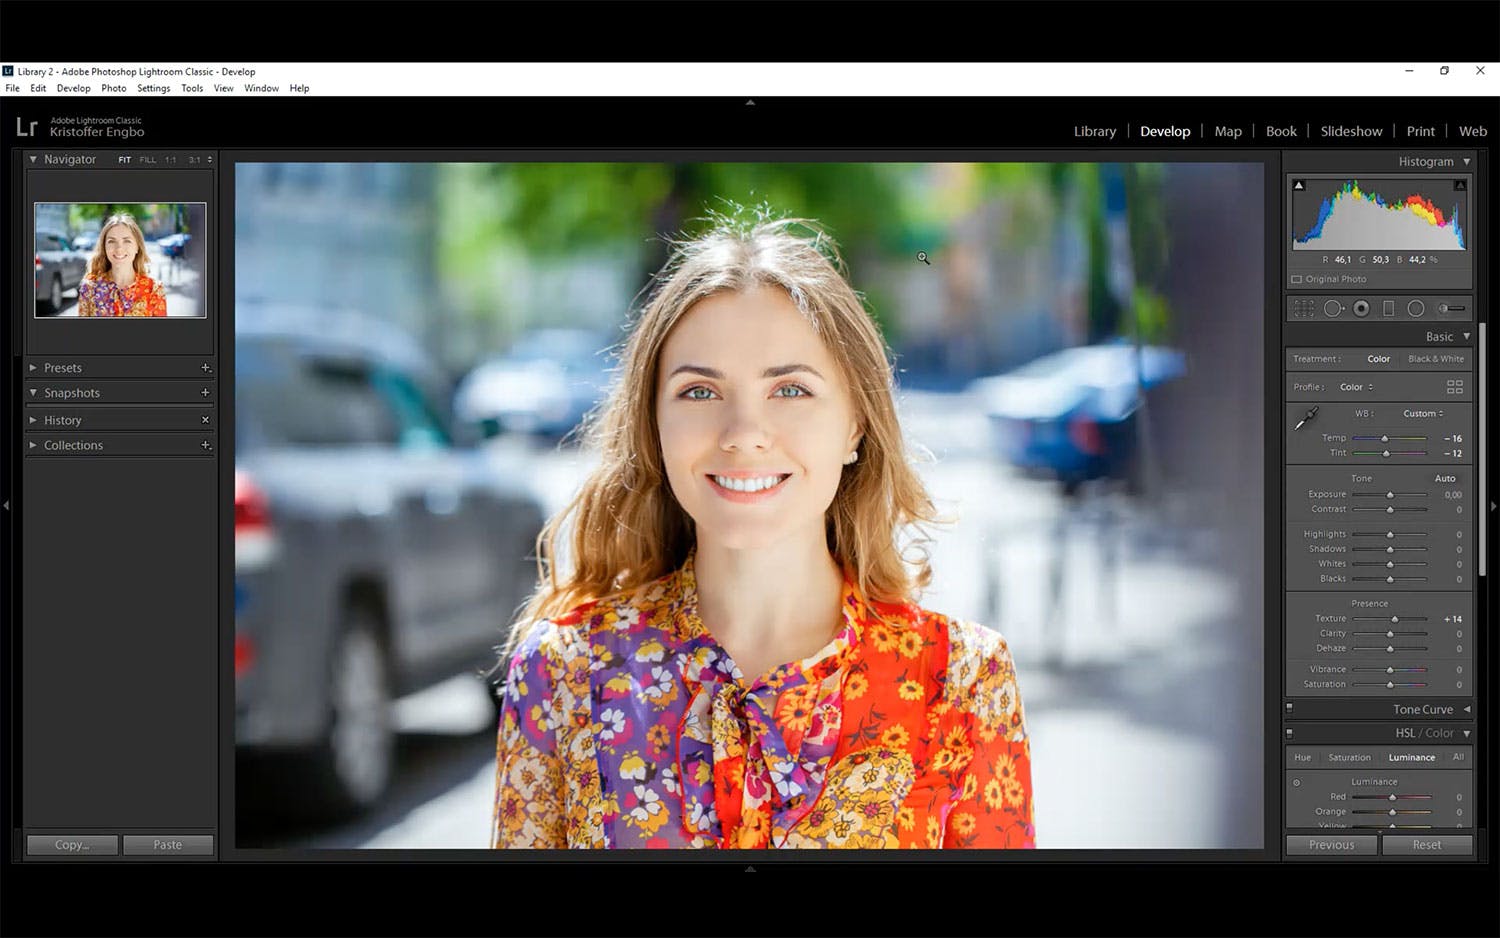Switch to the Library module
Viewport: 1500px width, 938px height.
tap(1095, 131)
